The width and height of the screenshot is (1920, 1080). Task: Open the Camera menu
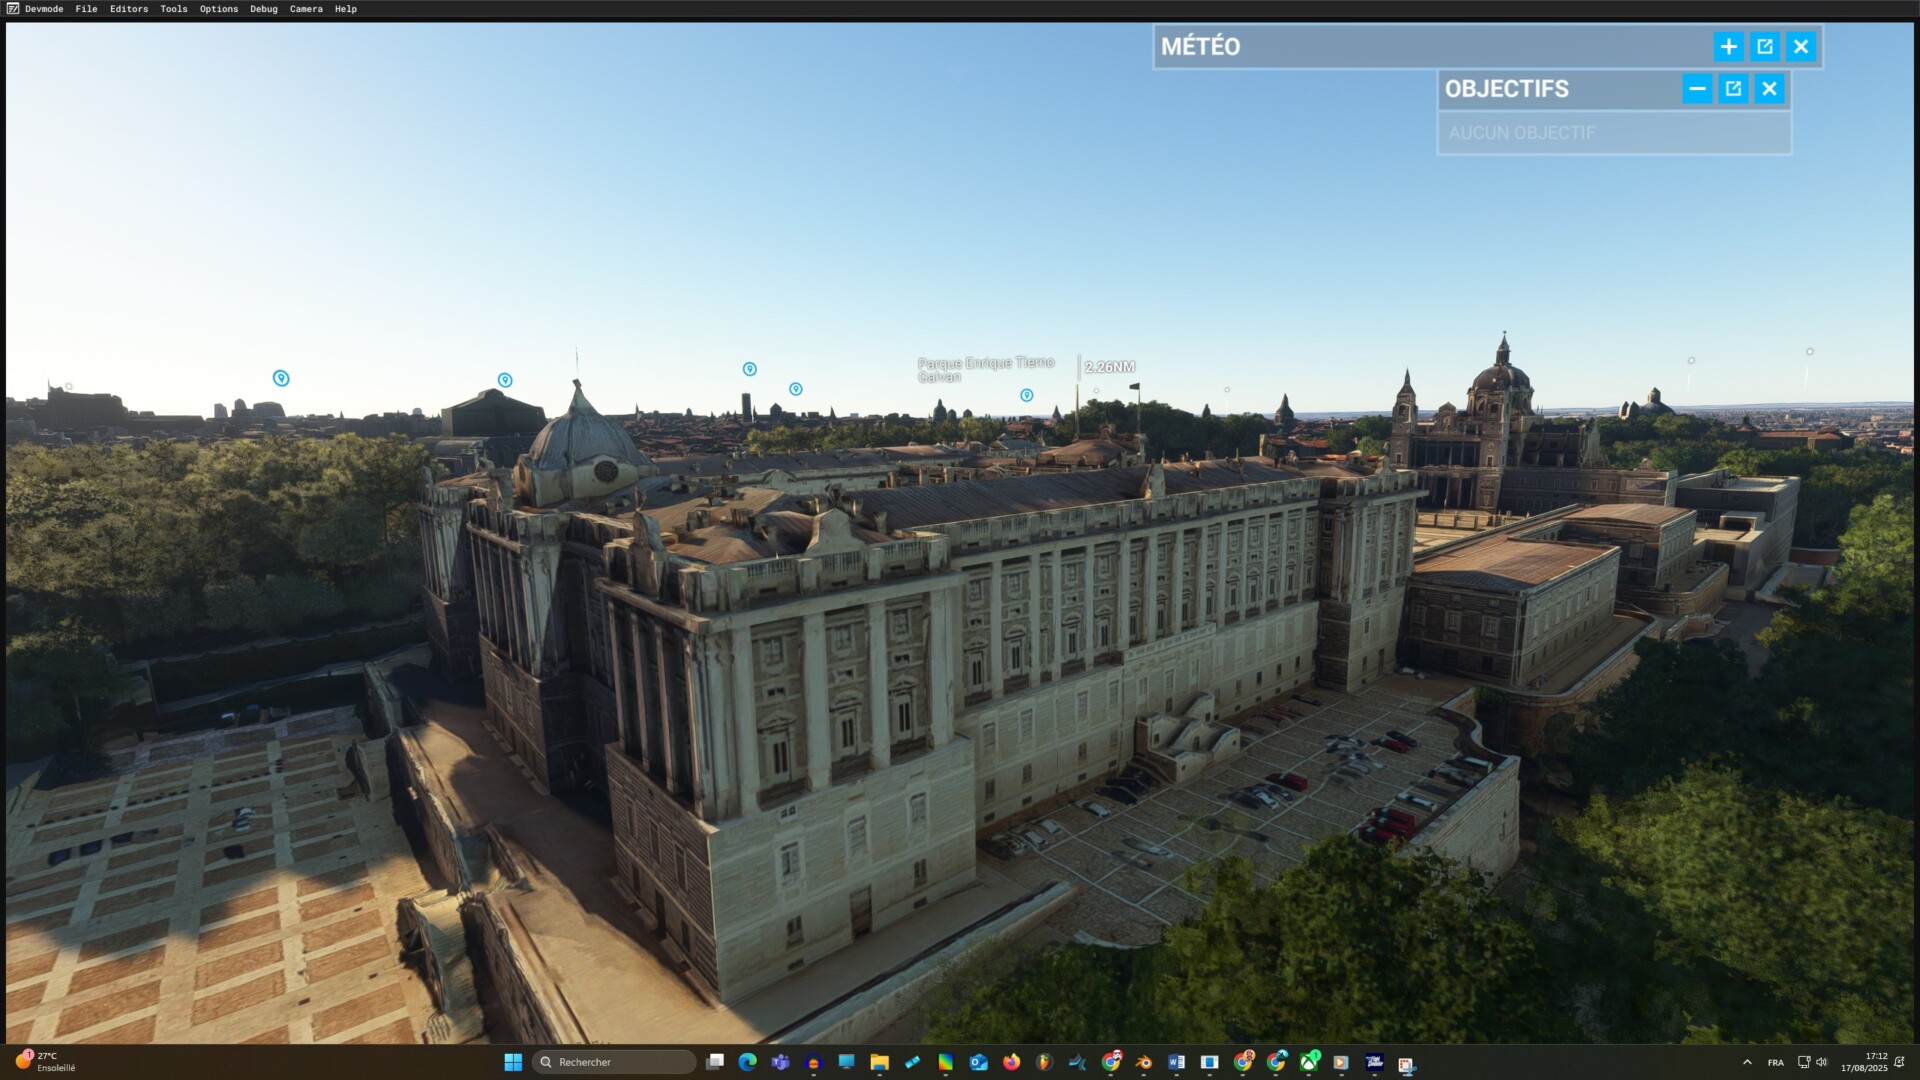click(x=306, y=9)
